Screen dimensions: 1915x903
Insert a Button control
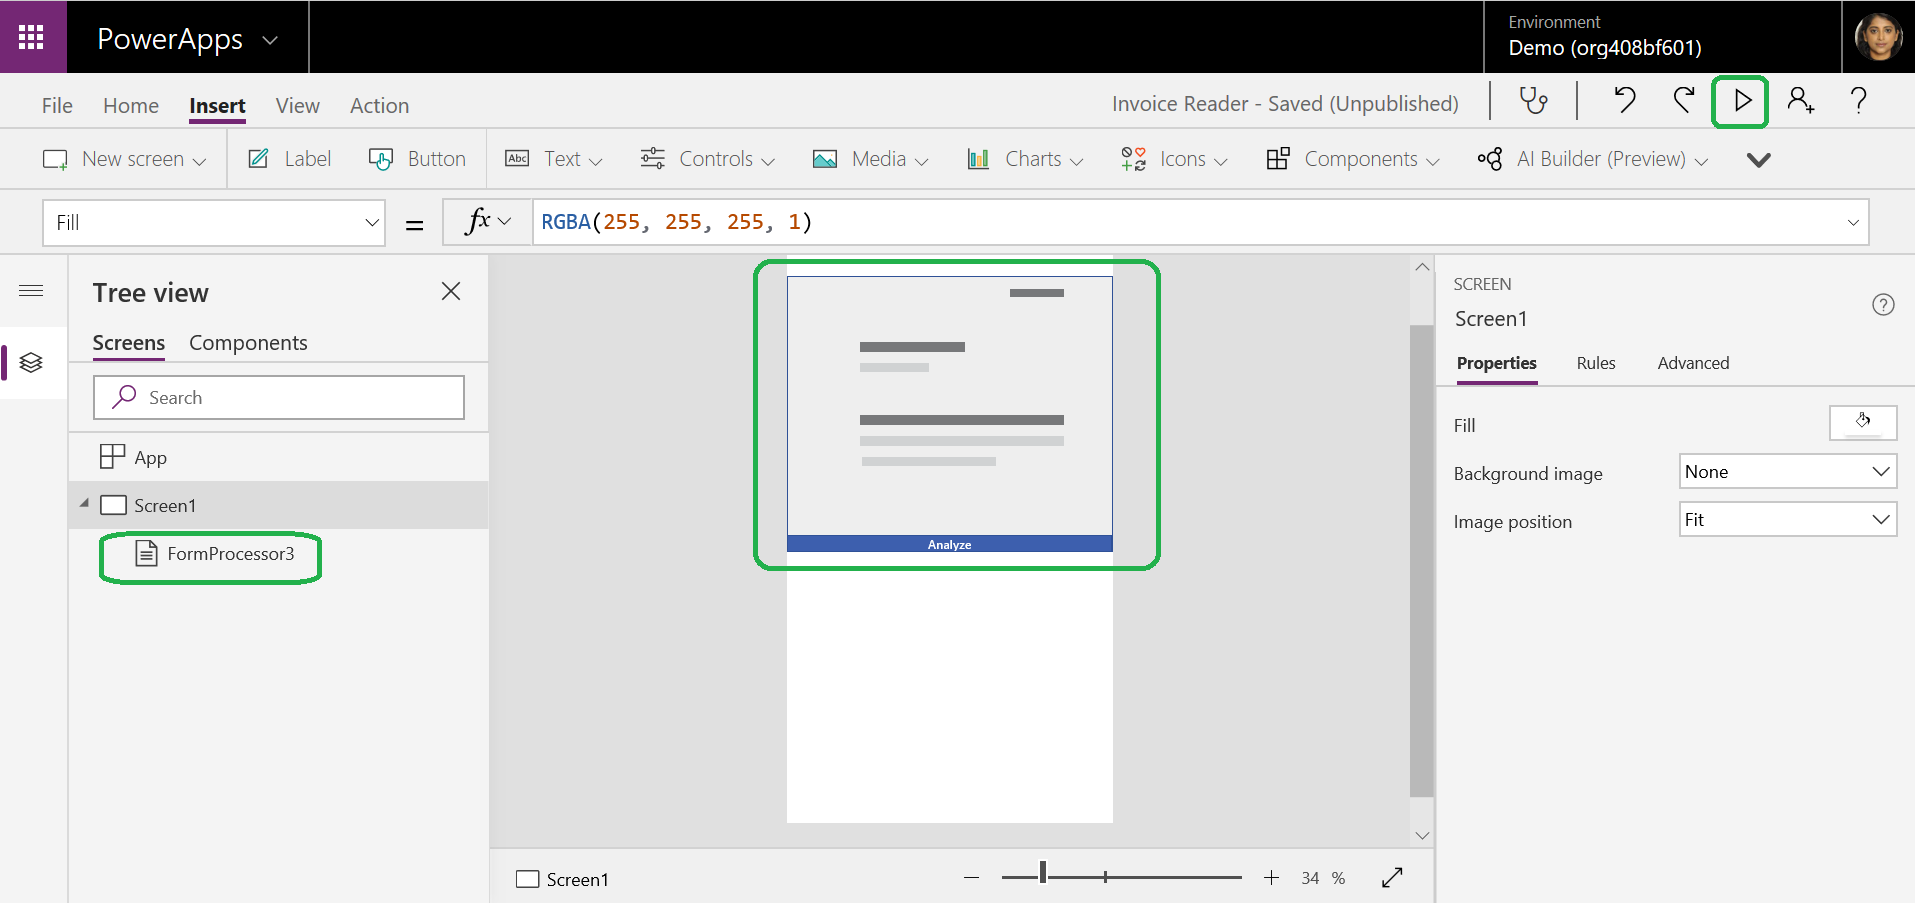(417, 159)
